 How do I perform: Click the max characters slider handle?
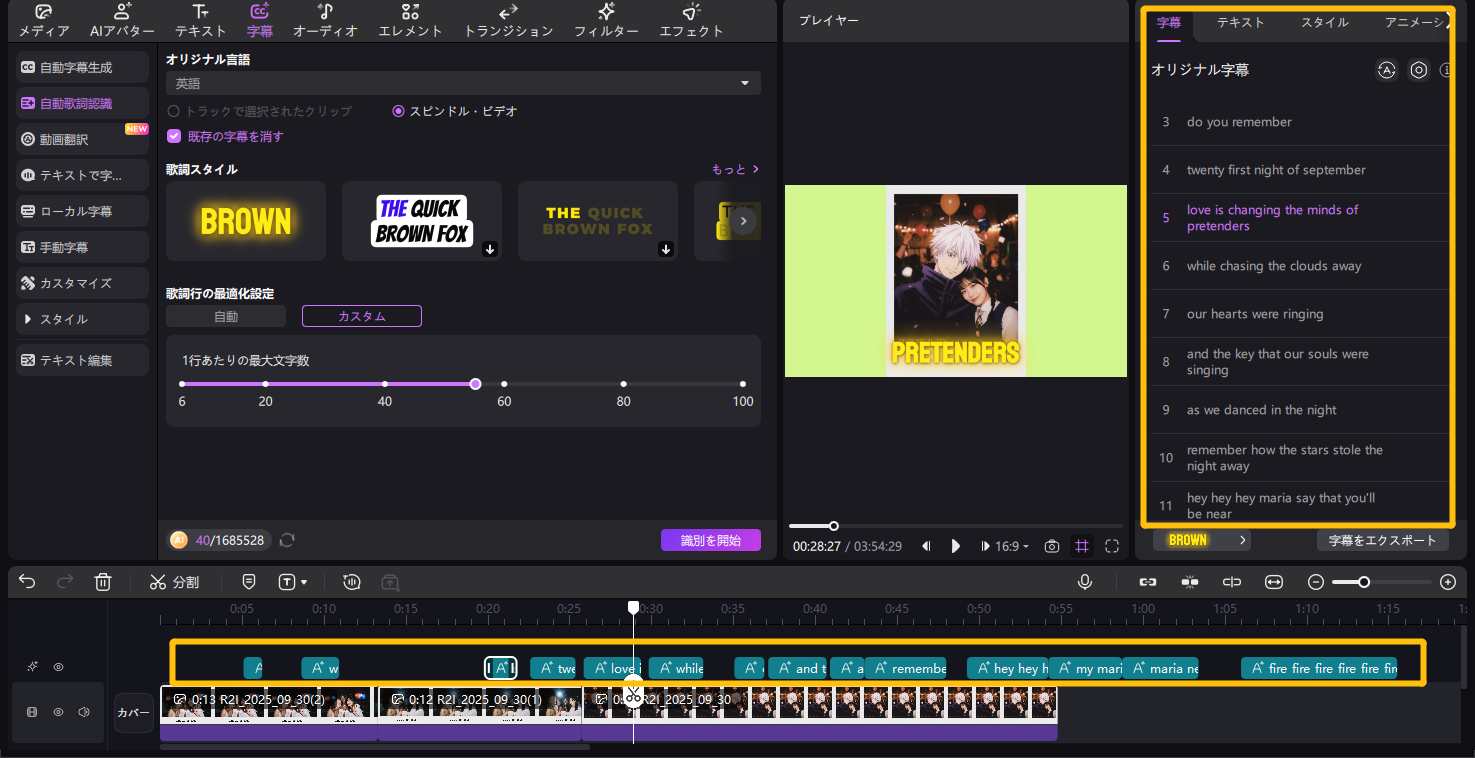475,384
